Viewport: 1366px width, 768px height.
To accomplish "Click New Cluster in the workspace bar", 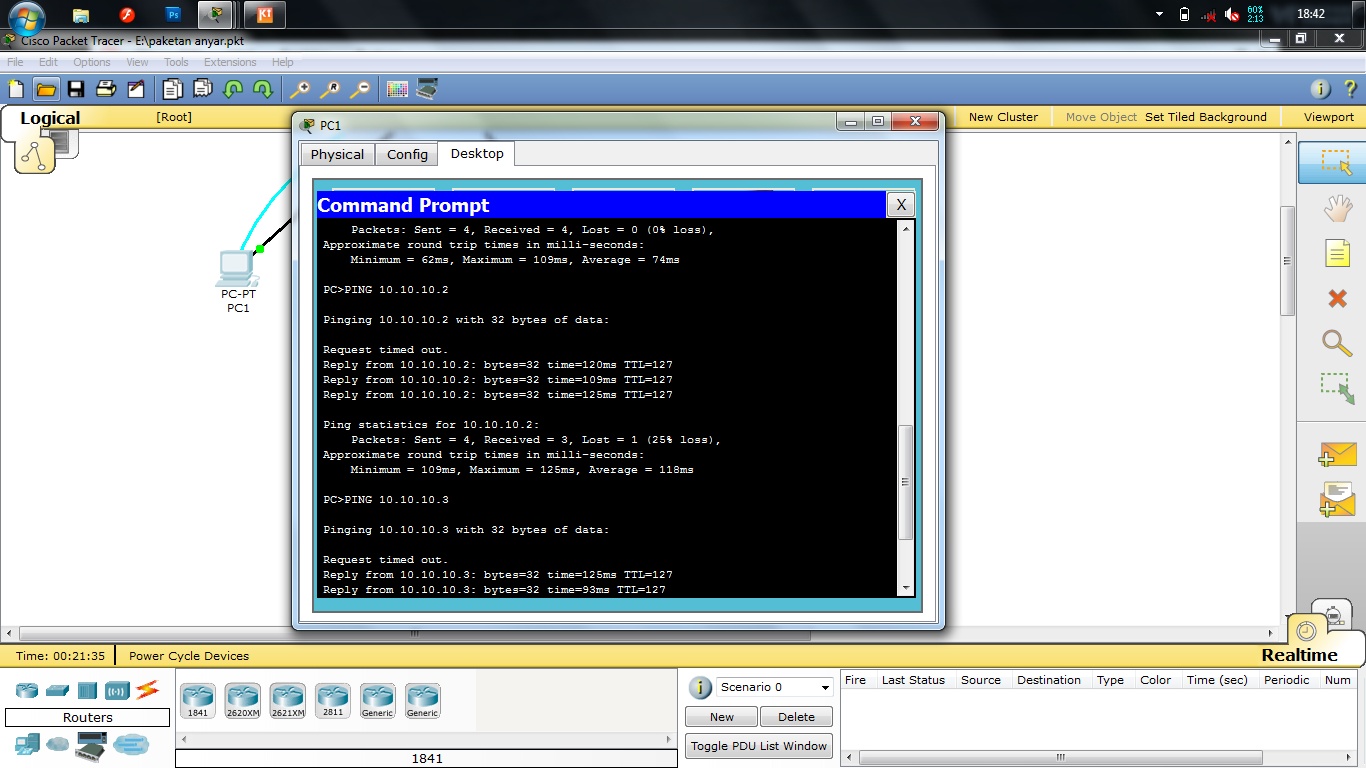I will (1003, 117).
